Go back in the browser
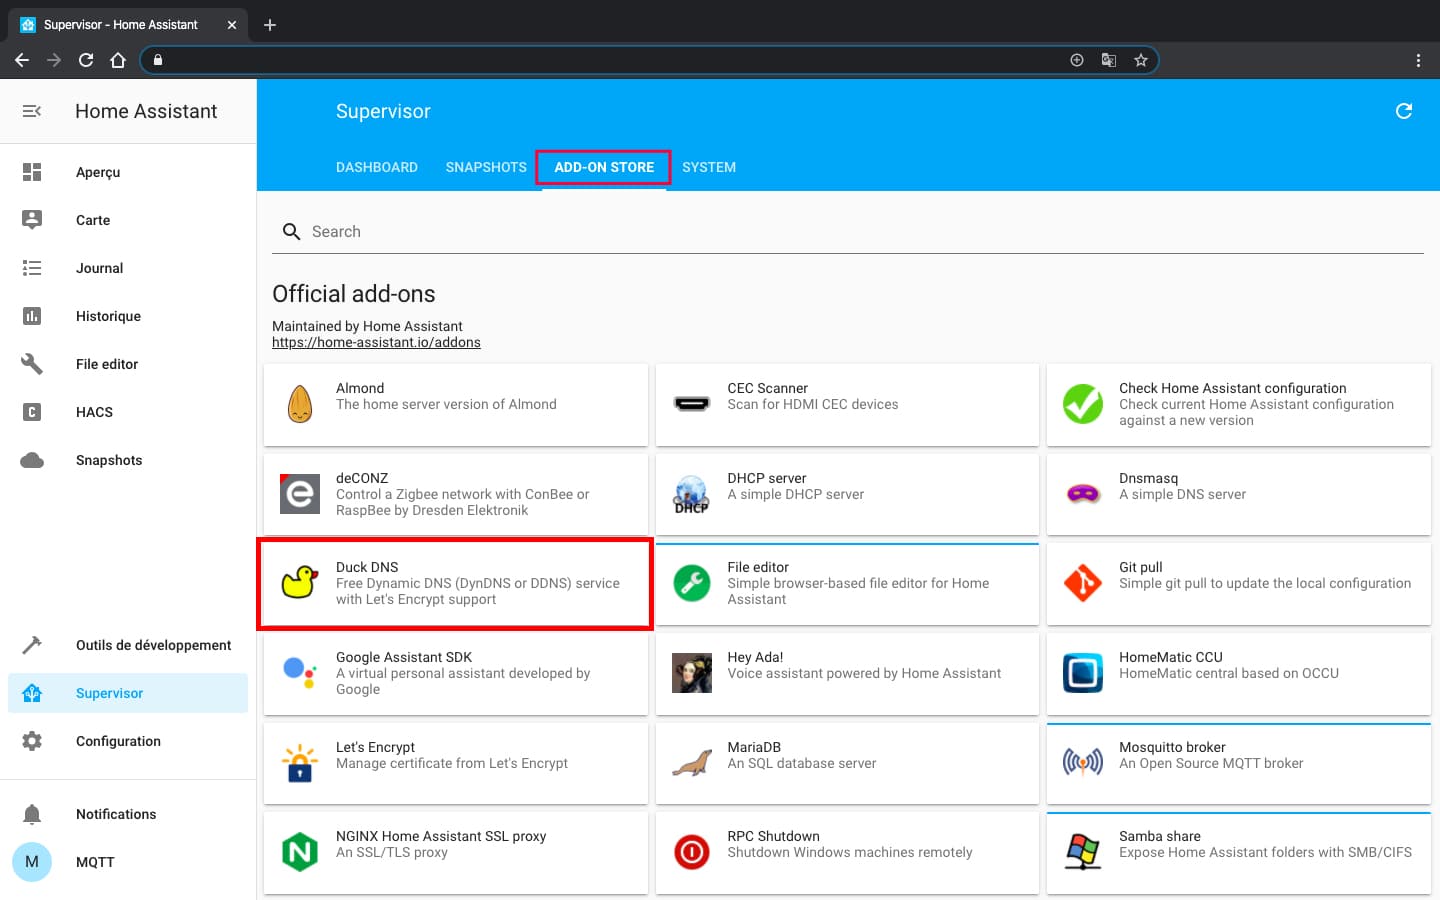 pyautogui.click(x=22, y=60)
